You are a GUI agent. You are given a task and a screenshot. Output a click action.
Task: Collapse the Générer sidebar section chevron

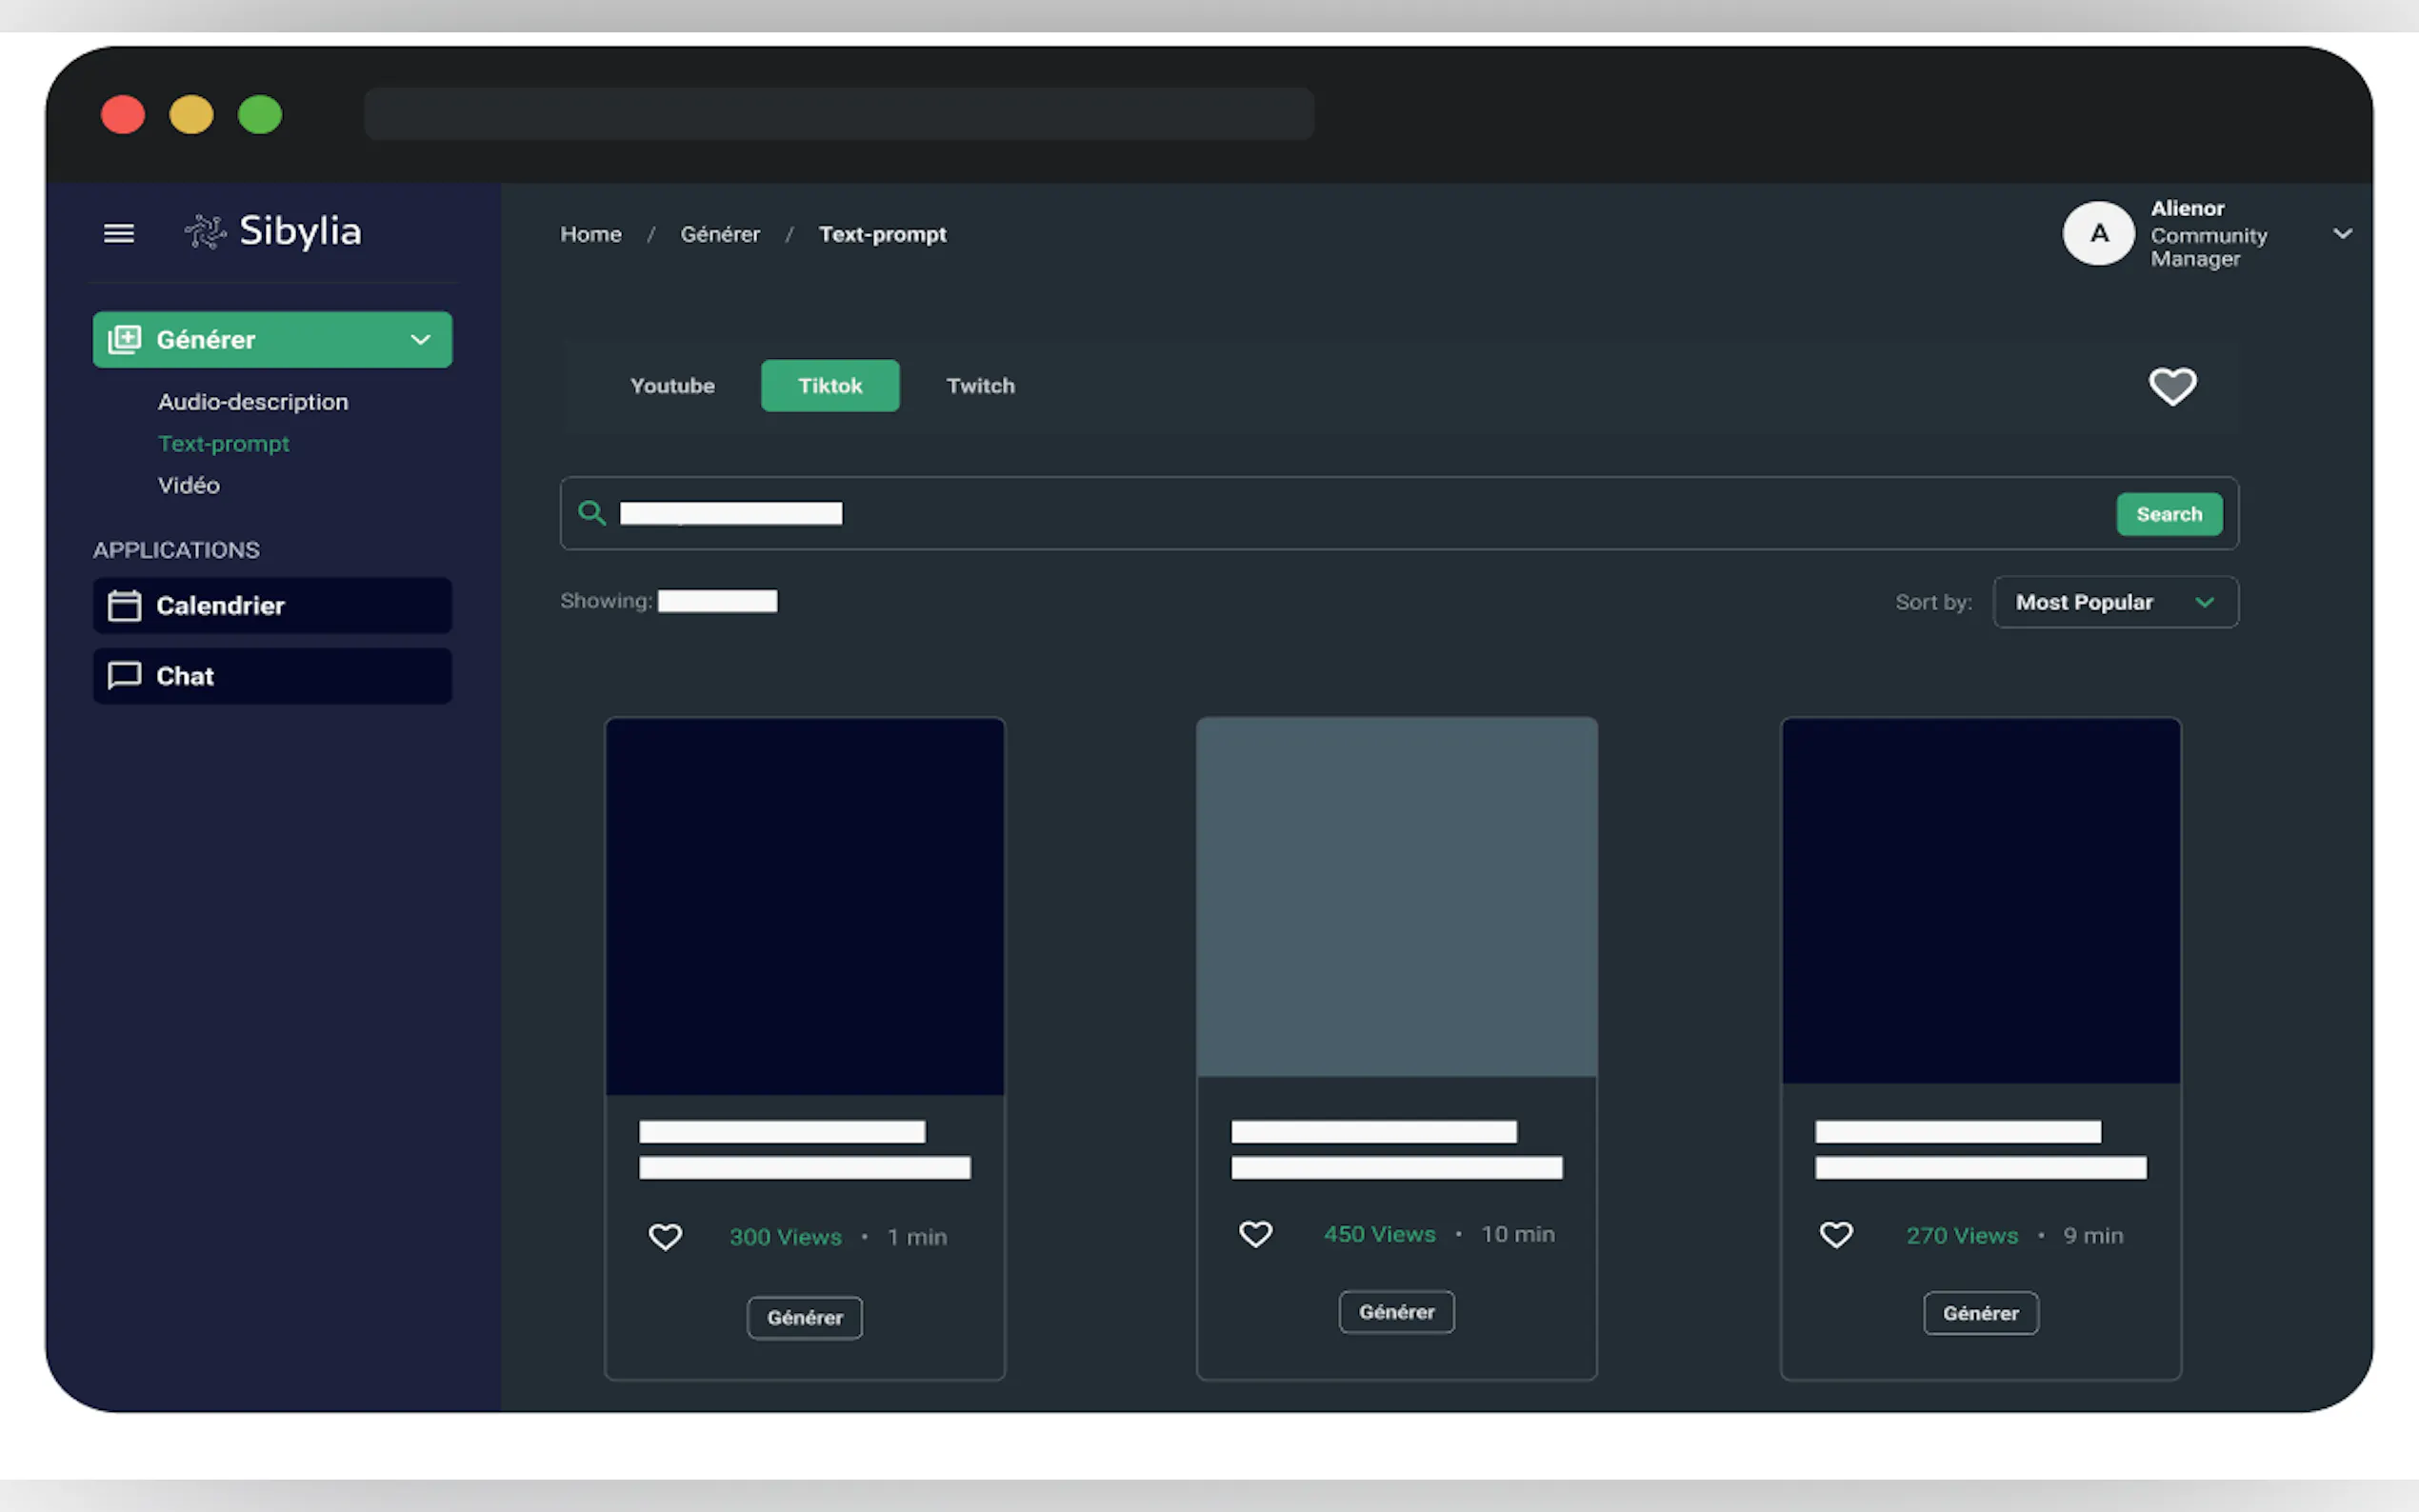pos(421,339)
